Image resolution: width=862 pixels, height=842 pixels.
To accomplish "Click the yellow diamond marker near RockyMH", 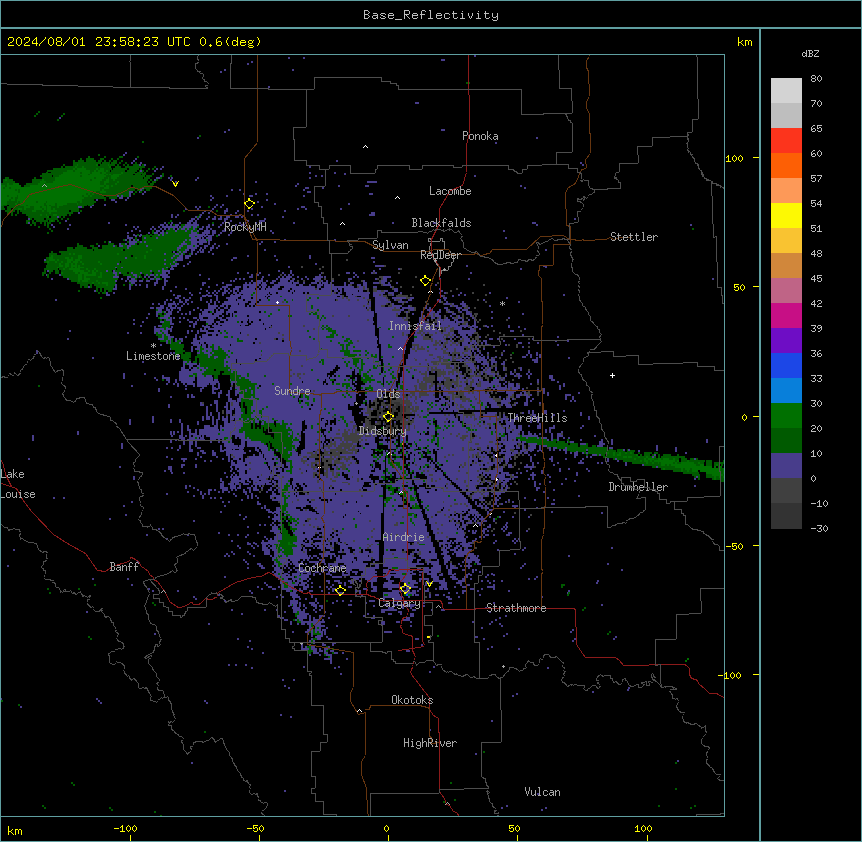I will (250, 204).
